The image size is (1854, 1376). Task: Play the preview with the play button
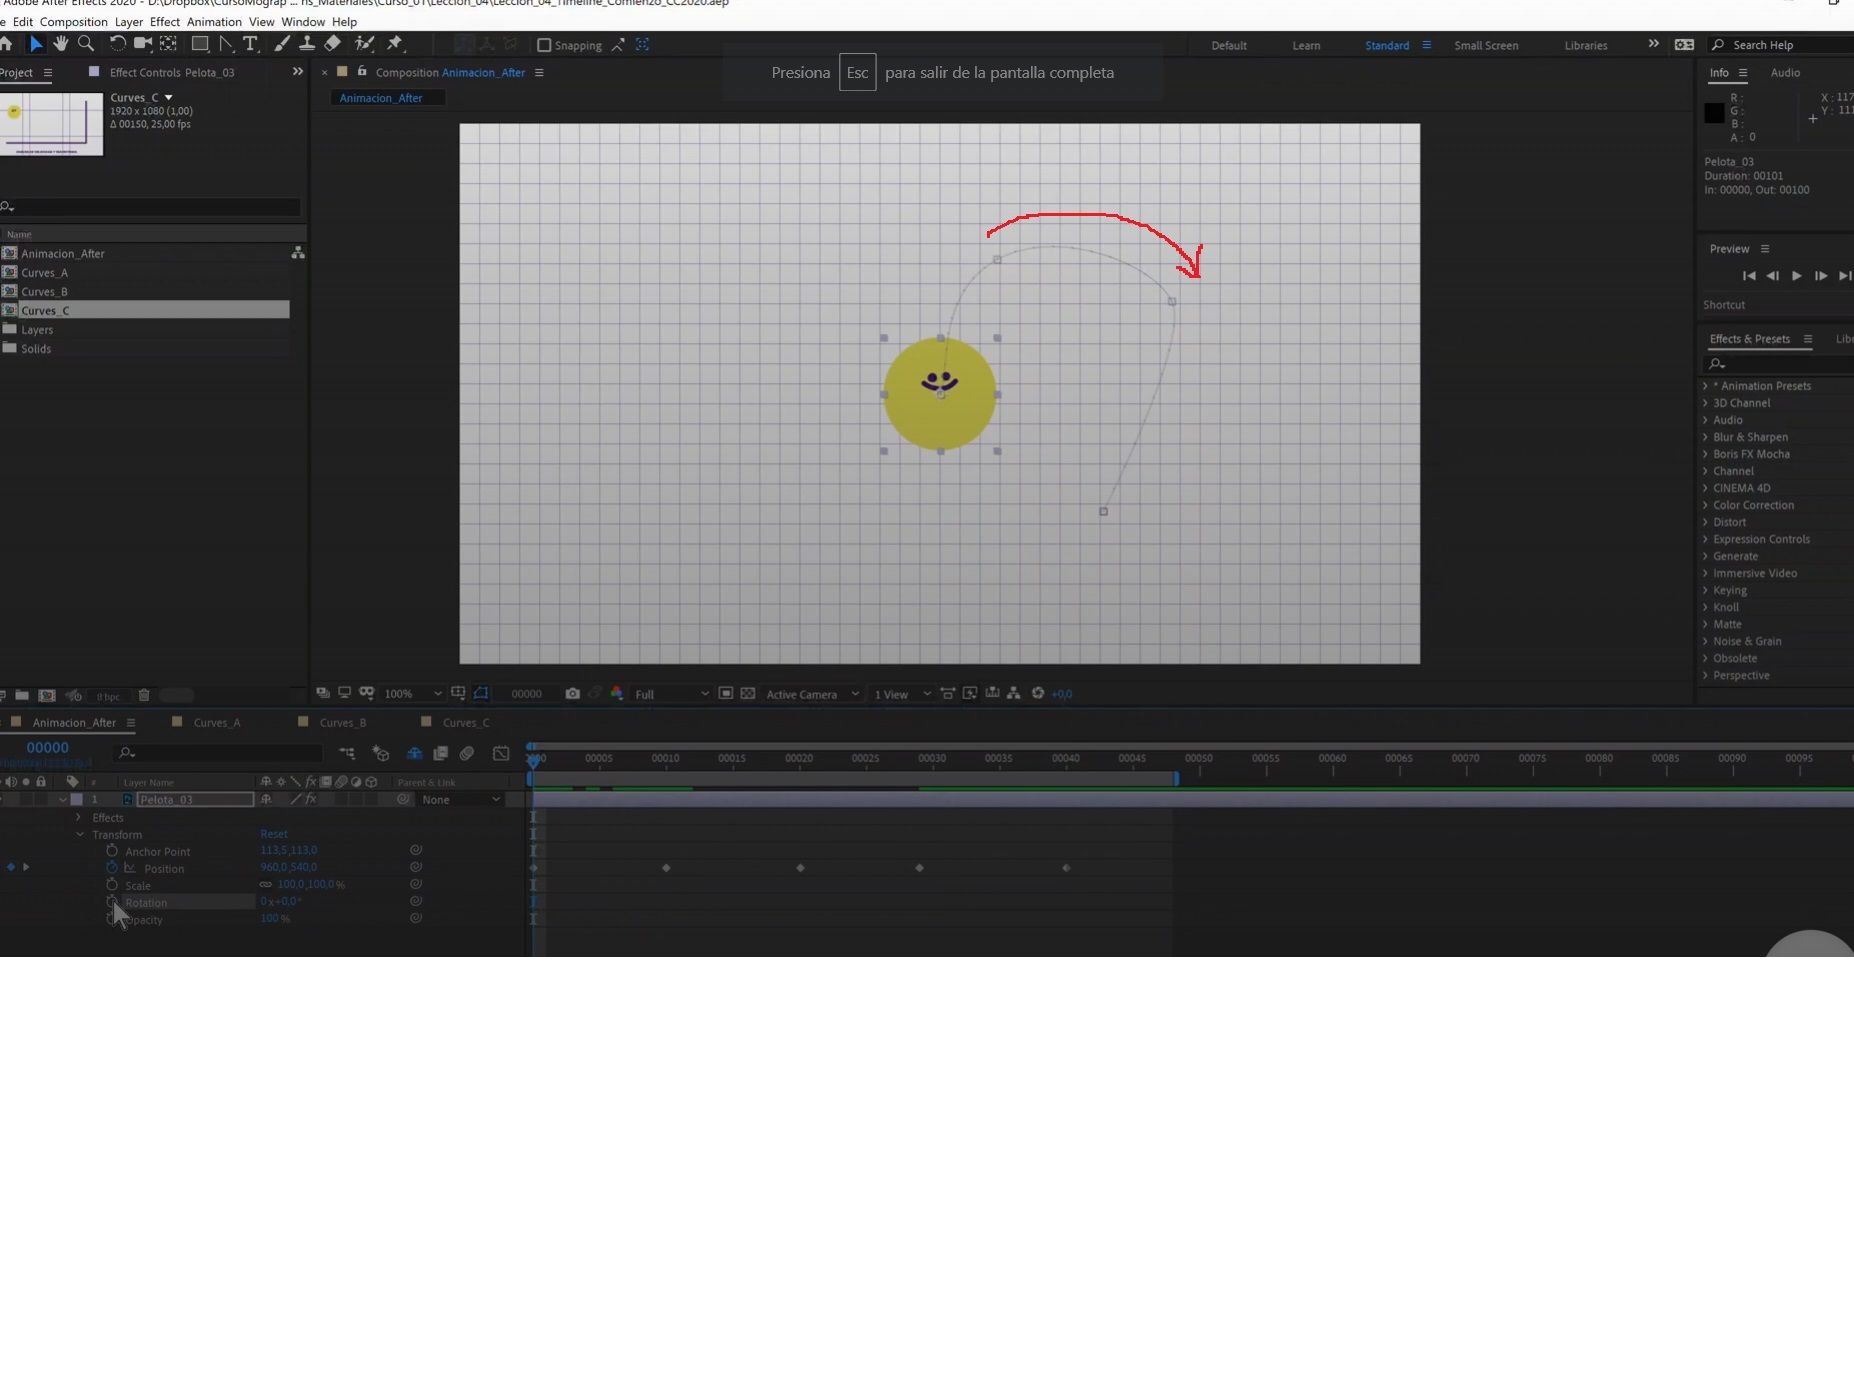(1797, 276)
